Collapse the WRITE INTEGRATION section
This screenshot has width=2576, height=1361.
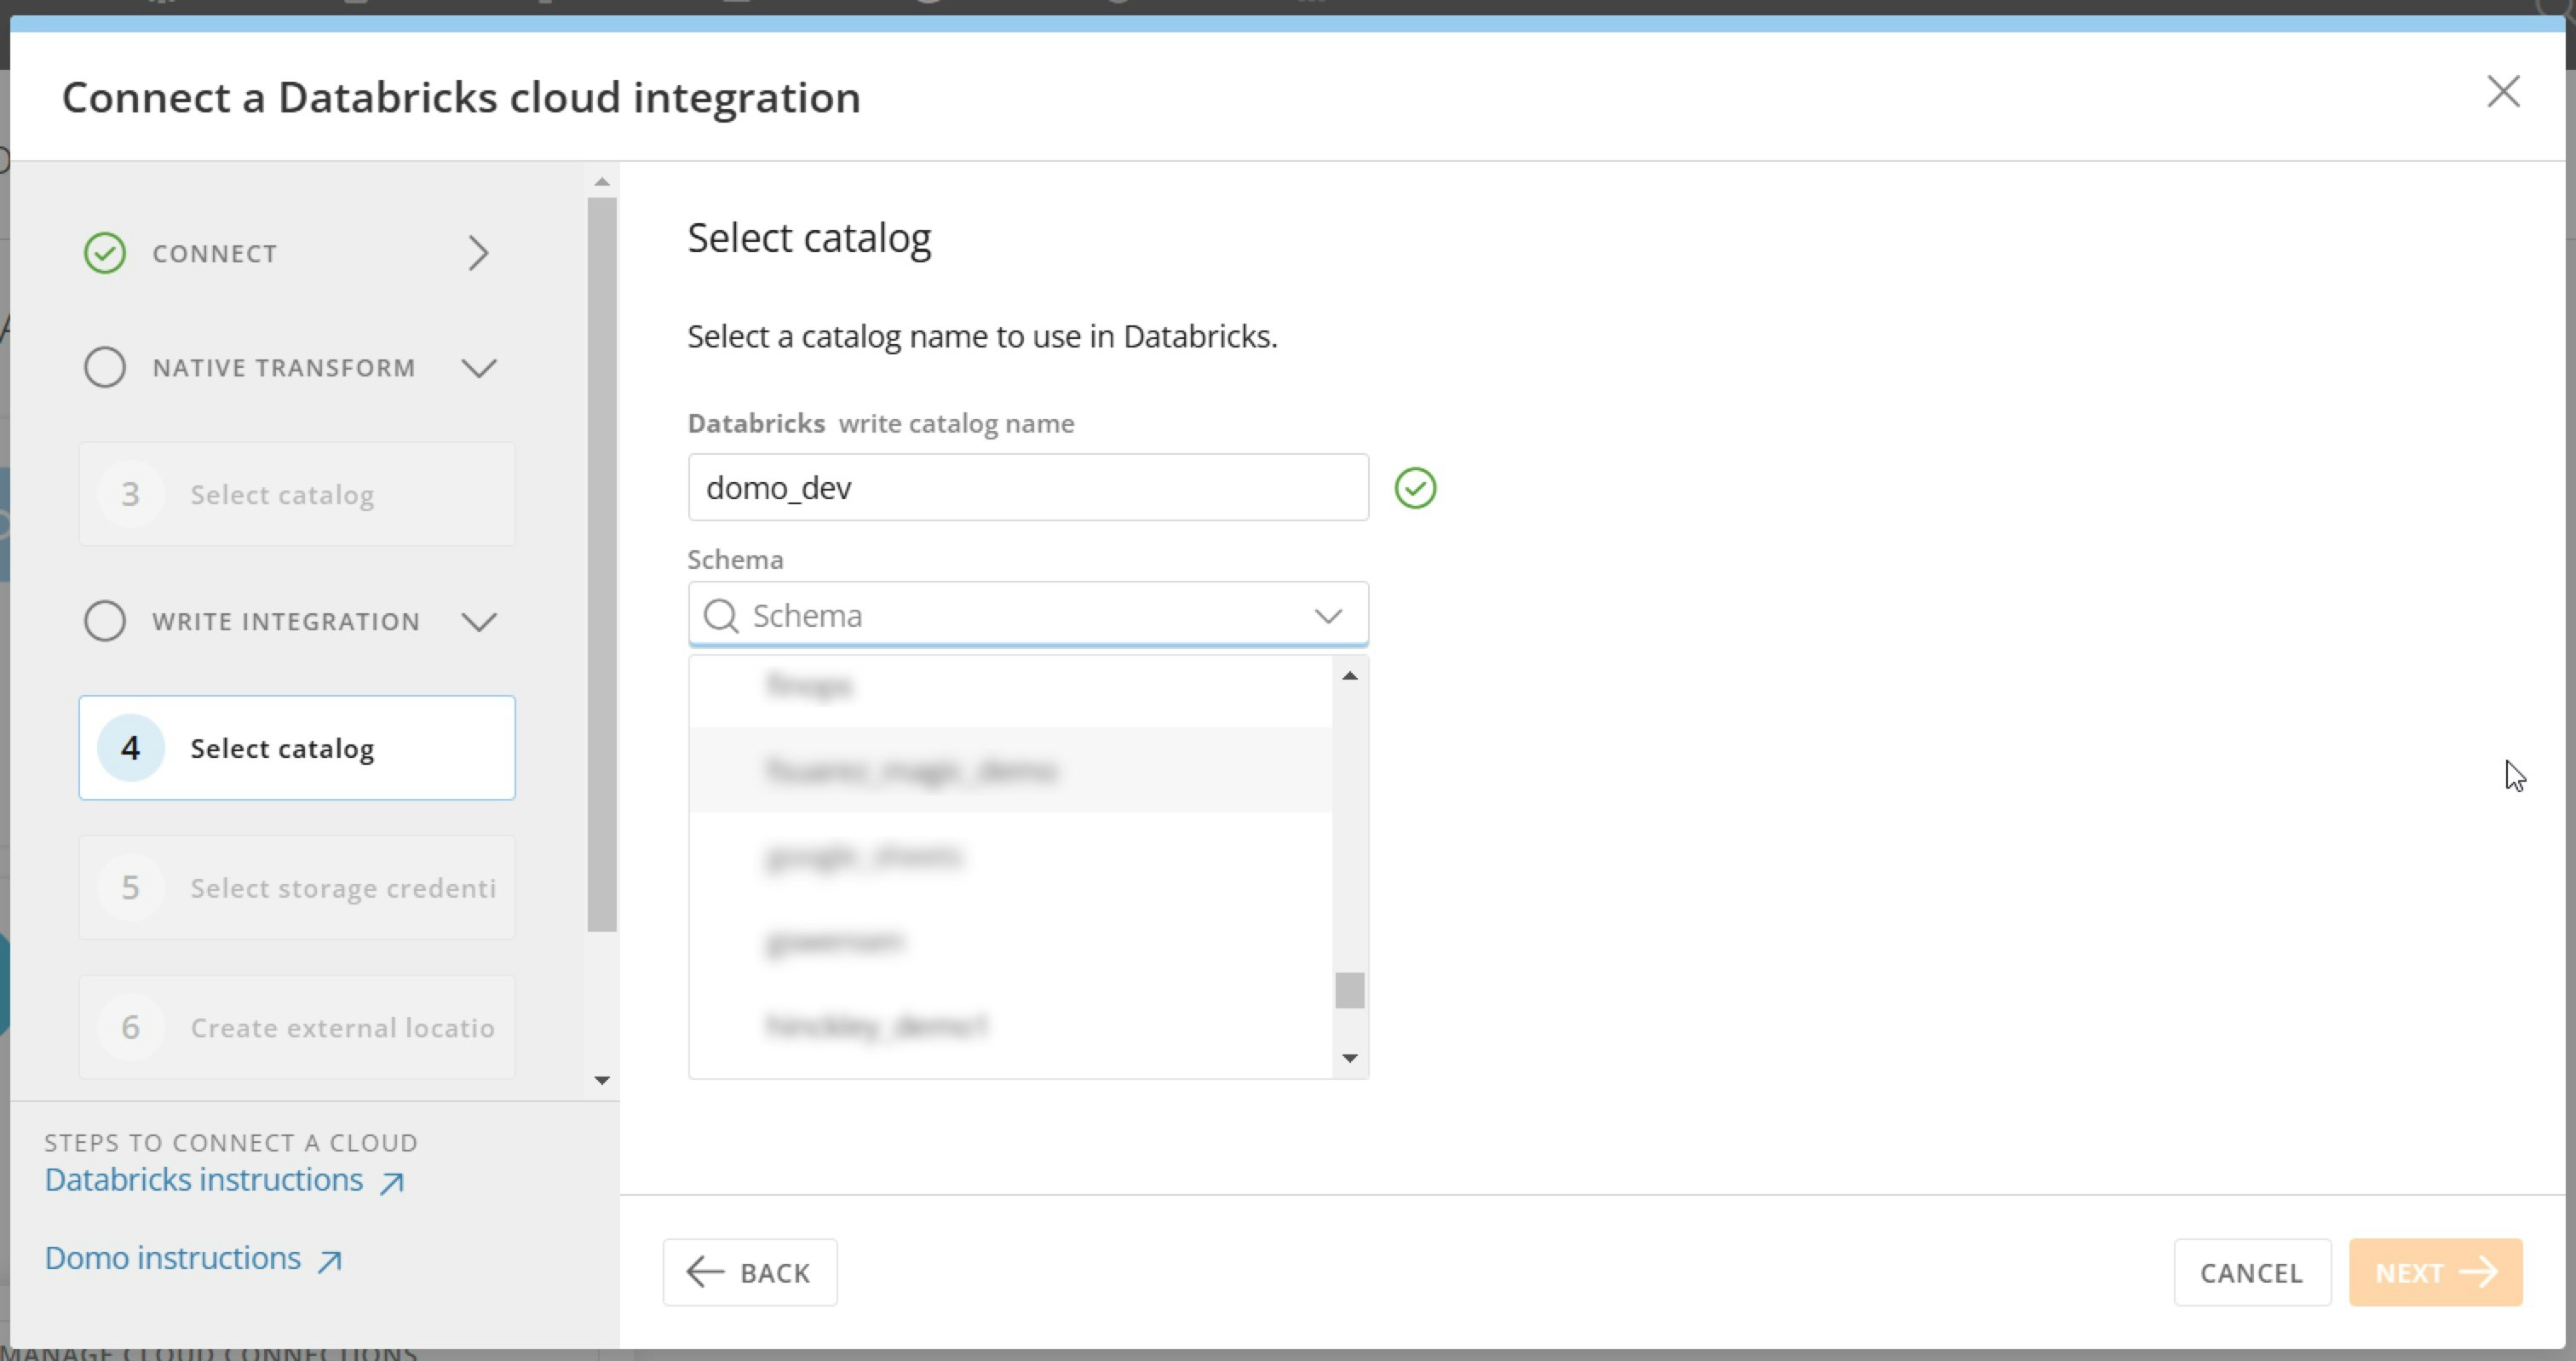(479, 622)
